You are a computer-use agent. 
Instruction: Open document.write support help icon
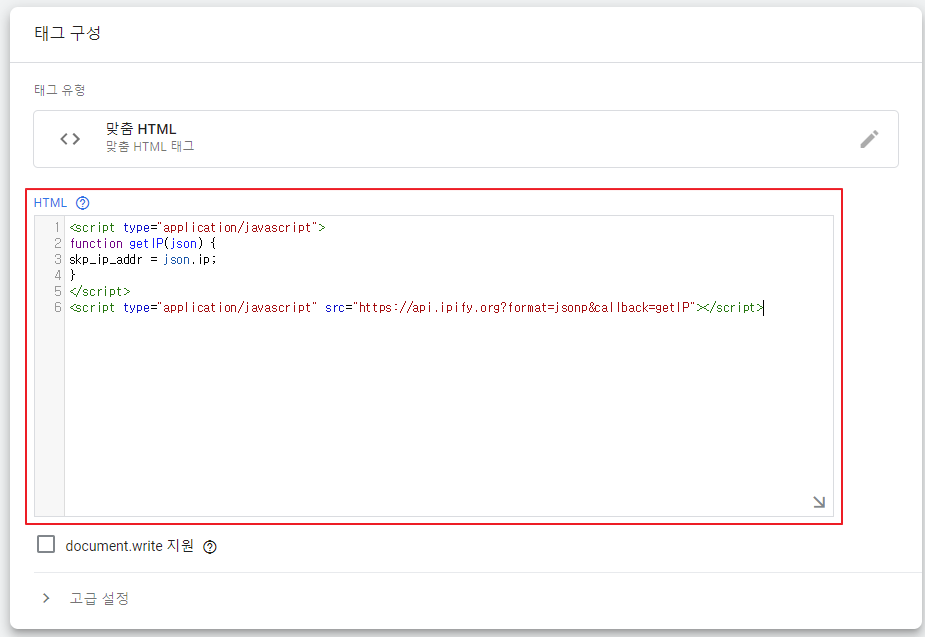[209, 547]
